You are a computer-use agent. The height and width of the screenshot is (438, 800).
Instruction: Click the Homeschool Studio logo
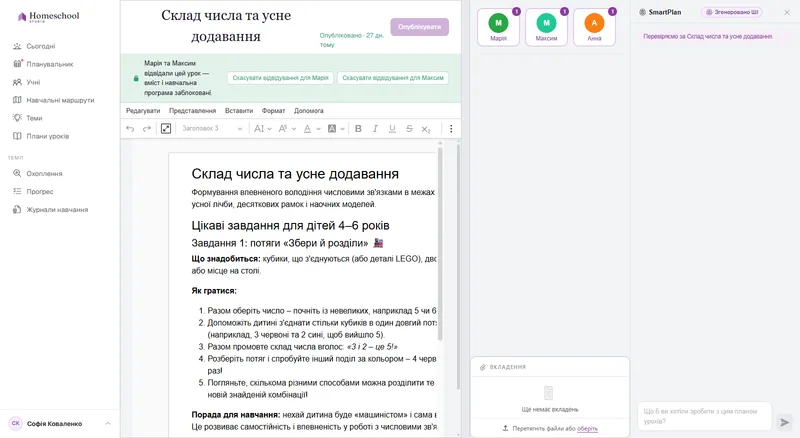tap(49, 16)
